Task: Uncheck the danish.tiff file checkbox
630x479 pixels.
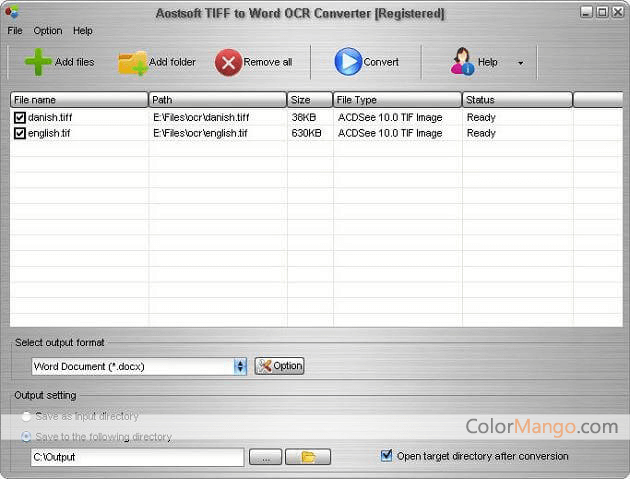Action: coord(20,117)
